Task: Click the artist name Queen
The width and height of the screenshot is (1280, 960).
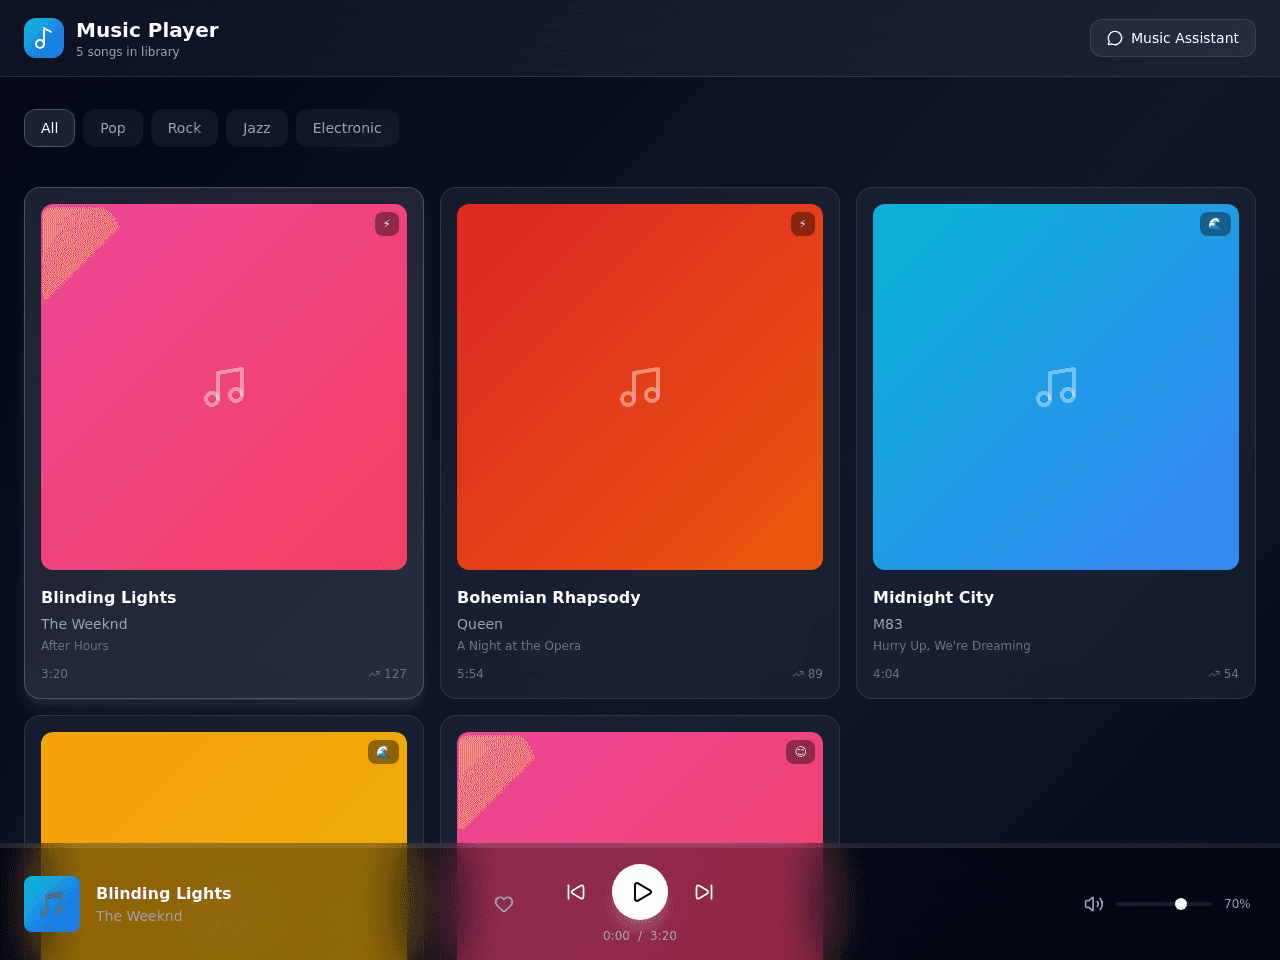Action: [x=480, y=624]
